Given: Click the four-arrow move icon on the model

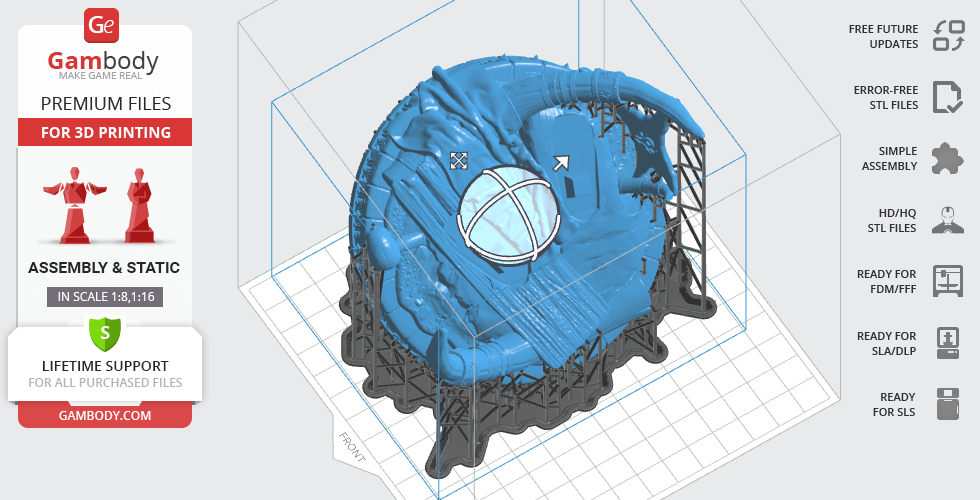Looking at the screenshot, I should [x=459, y=160].
